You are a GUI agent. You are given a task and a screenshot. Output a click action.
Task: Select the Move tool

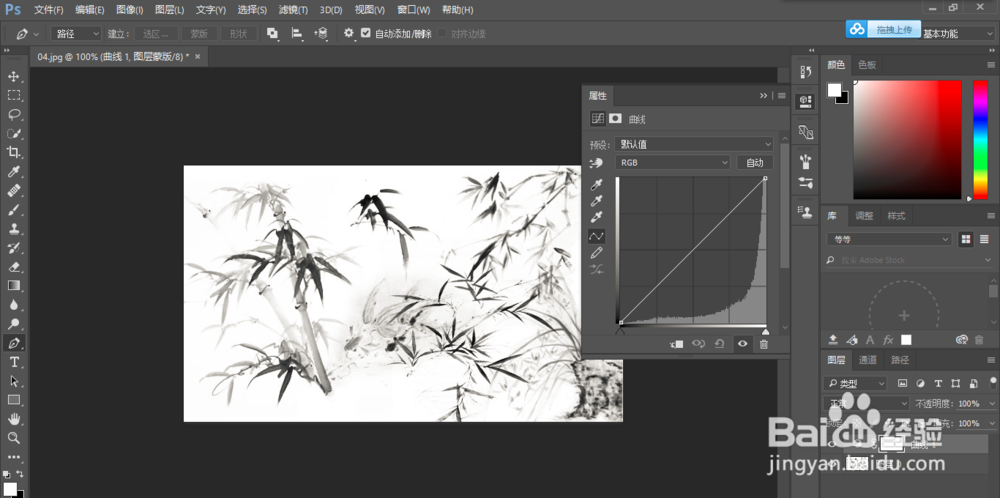pos(13,77)
